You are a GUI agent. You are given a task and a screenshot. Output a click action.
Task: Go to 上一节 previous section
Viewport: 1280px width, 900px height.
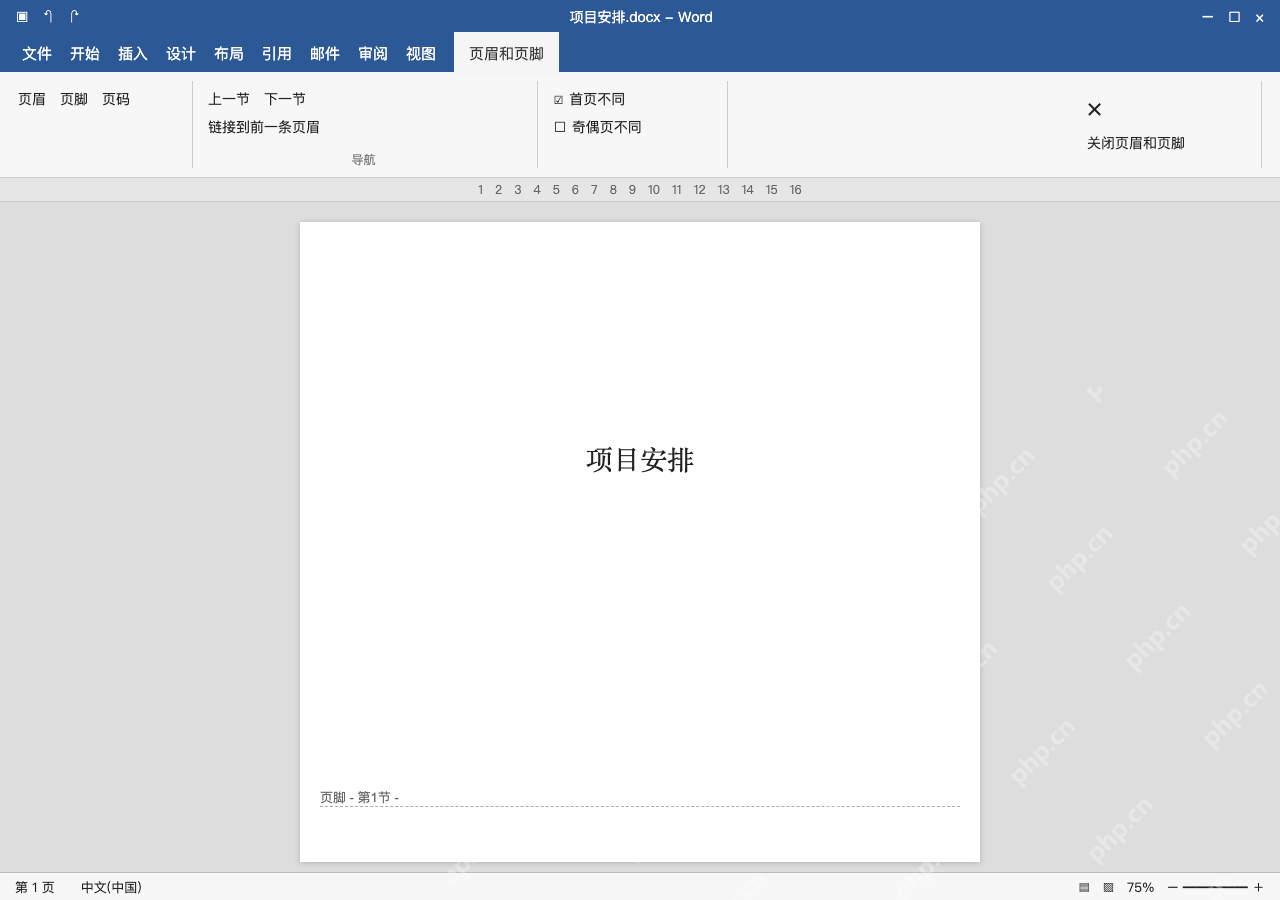pyautogui.click(x=229, y=99)
